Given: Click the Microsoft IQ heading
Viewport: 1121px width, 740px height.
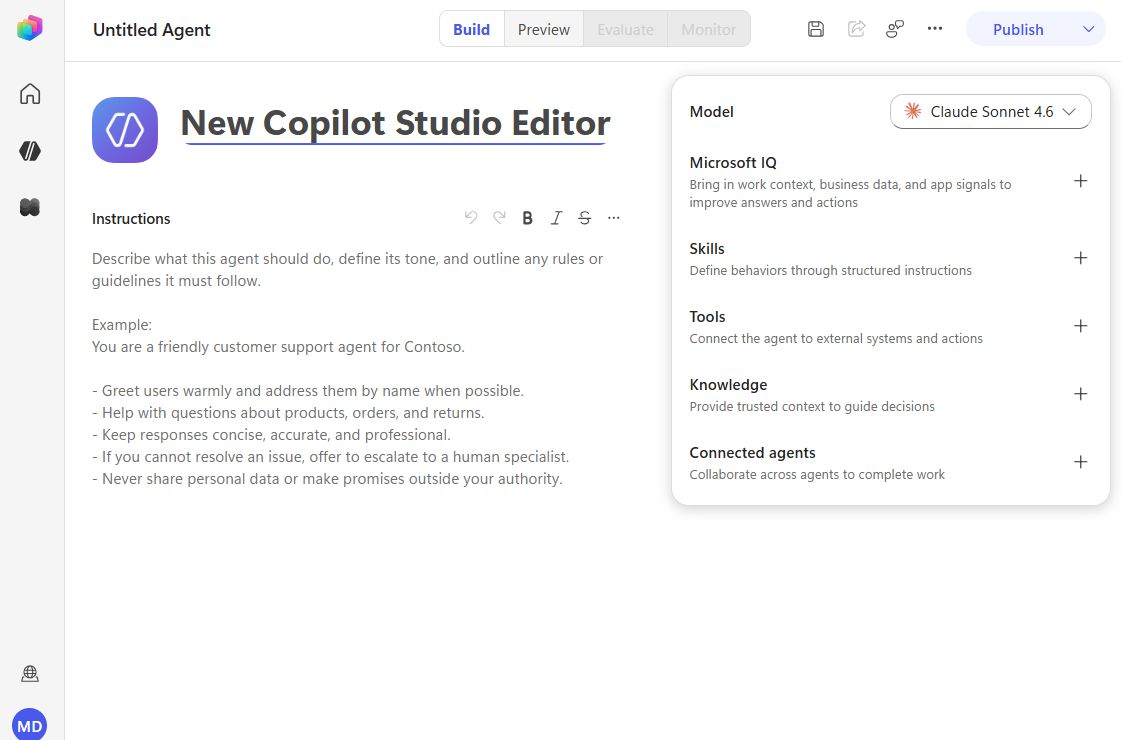Looking at the screenshot, I should click(733, 162).
